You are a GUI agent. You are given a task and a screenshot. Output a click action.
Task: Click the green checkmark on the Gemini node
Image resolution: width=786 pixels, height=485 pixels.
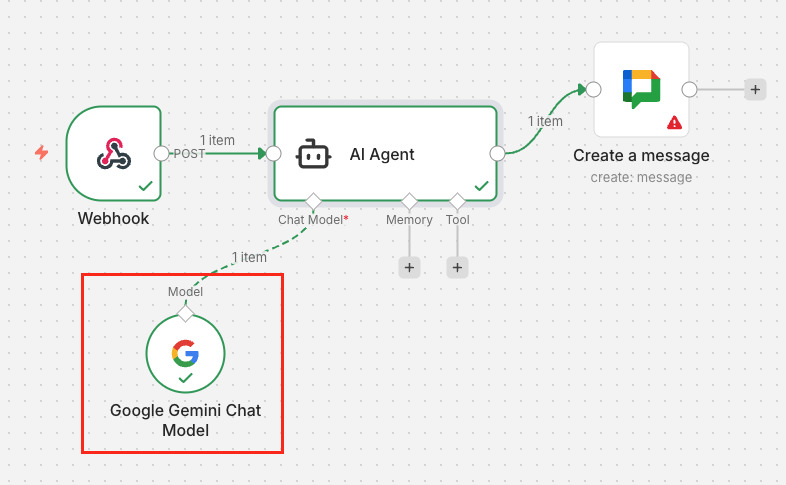[185, 379]
